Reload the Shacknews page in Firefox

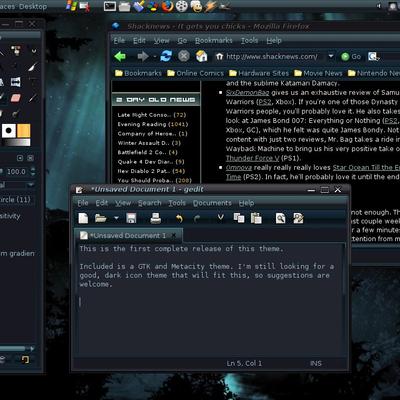[166, 56]
